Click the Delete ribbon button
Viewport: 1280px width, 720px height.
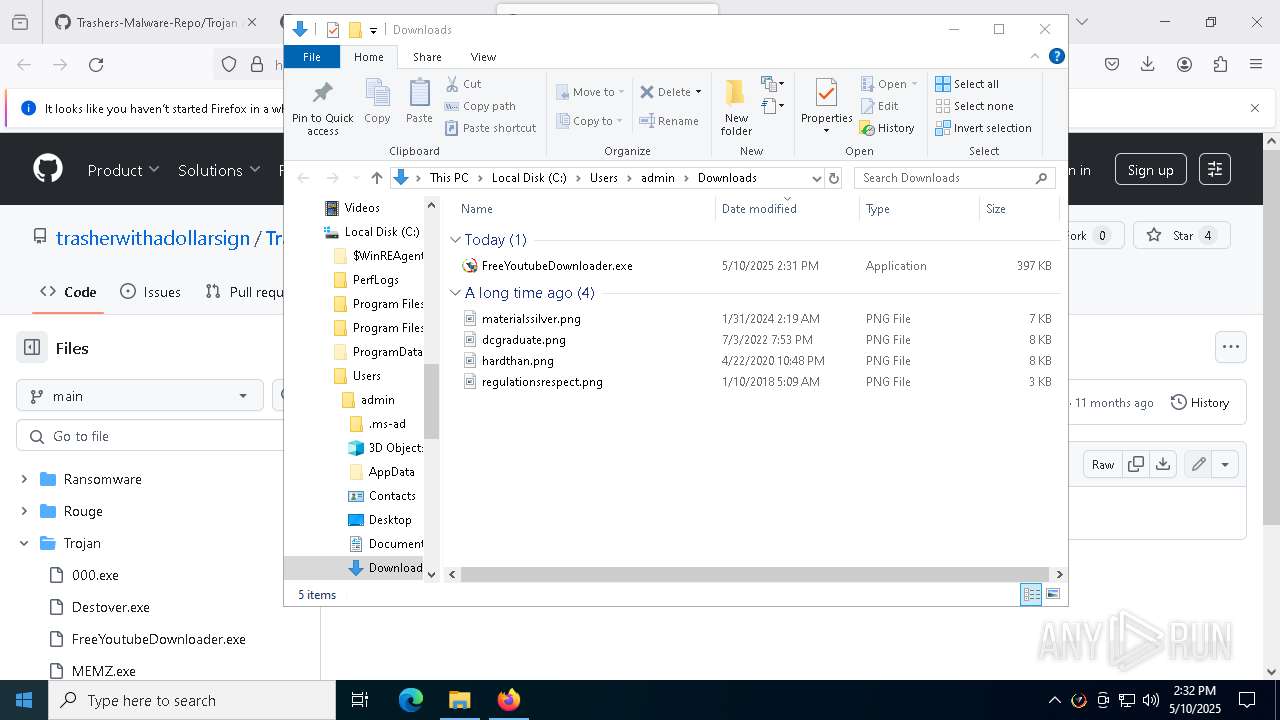click(670, 92)
